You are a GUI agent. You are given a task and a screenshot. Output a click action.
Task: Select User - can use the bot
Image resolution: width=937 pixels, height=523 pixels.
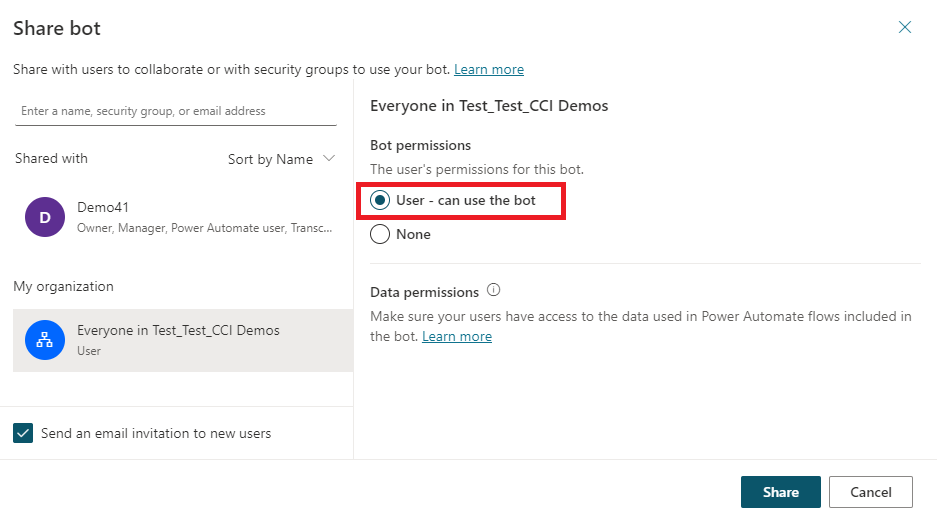point(379,200)
